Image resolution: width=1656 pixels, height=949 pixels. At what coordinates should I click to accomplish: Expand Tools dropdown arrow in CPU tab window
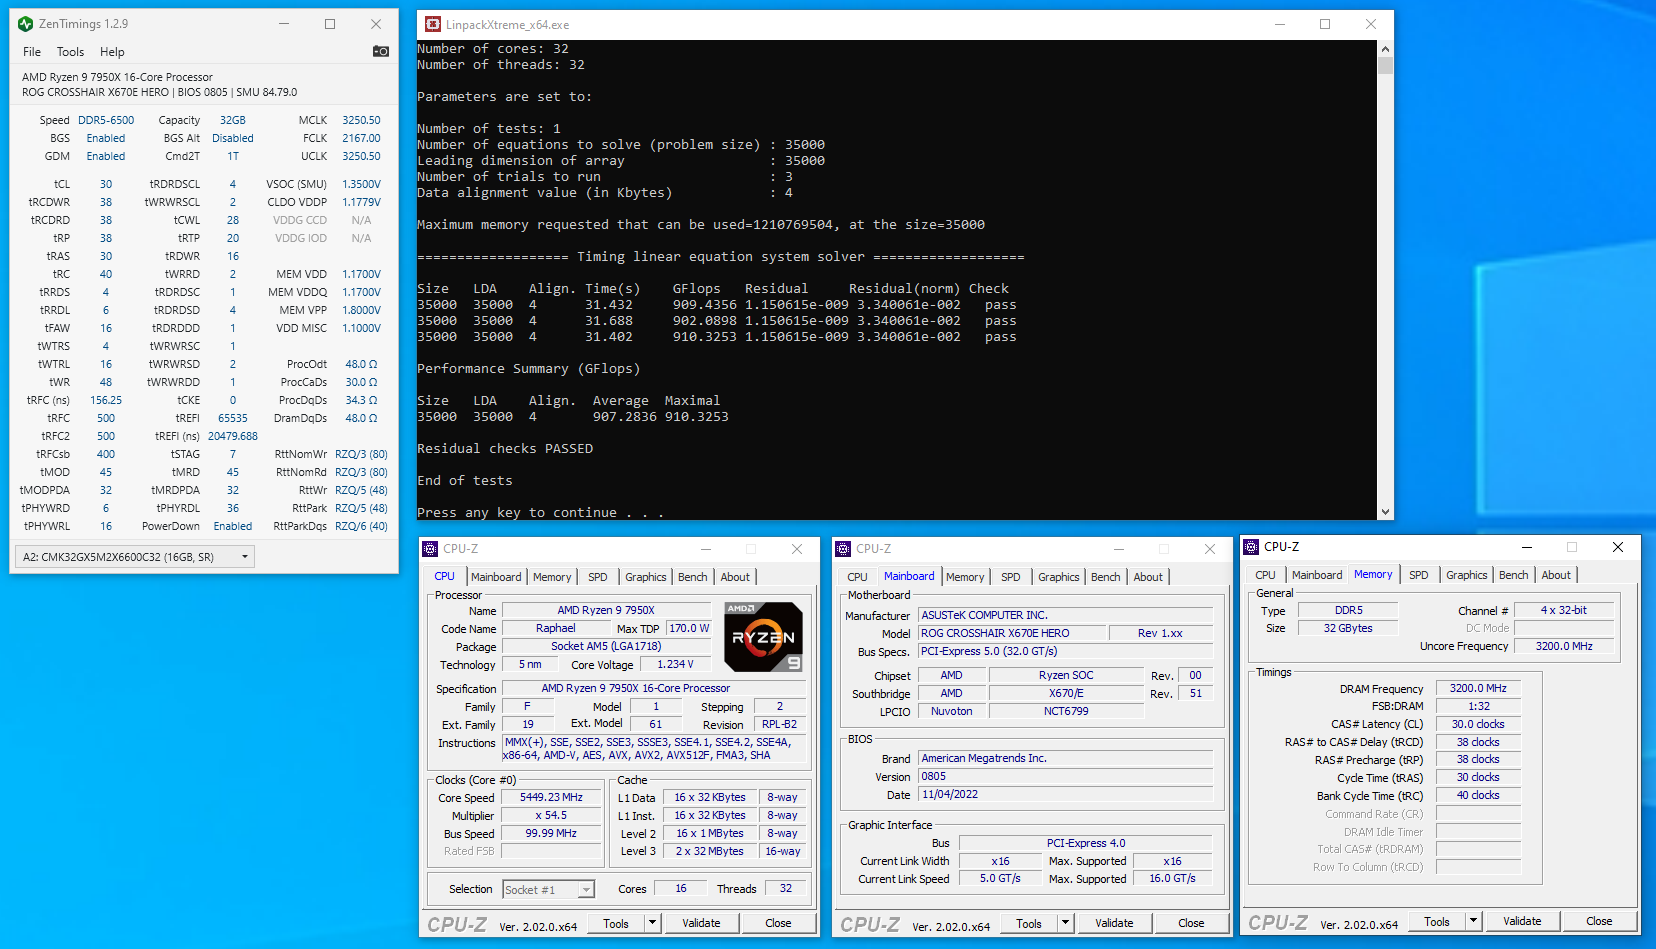[x=653, y=923]
